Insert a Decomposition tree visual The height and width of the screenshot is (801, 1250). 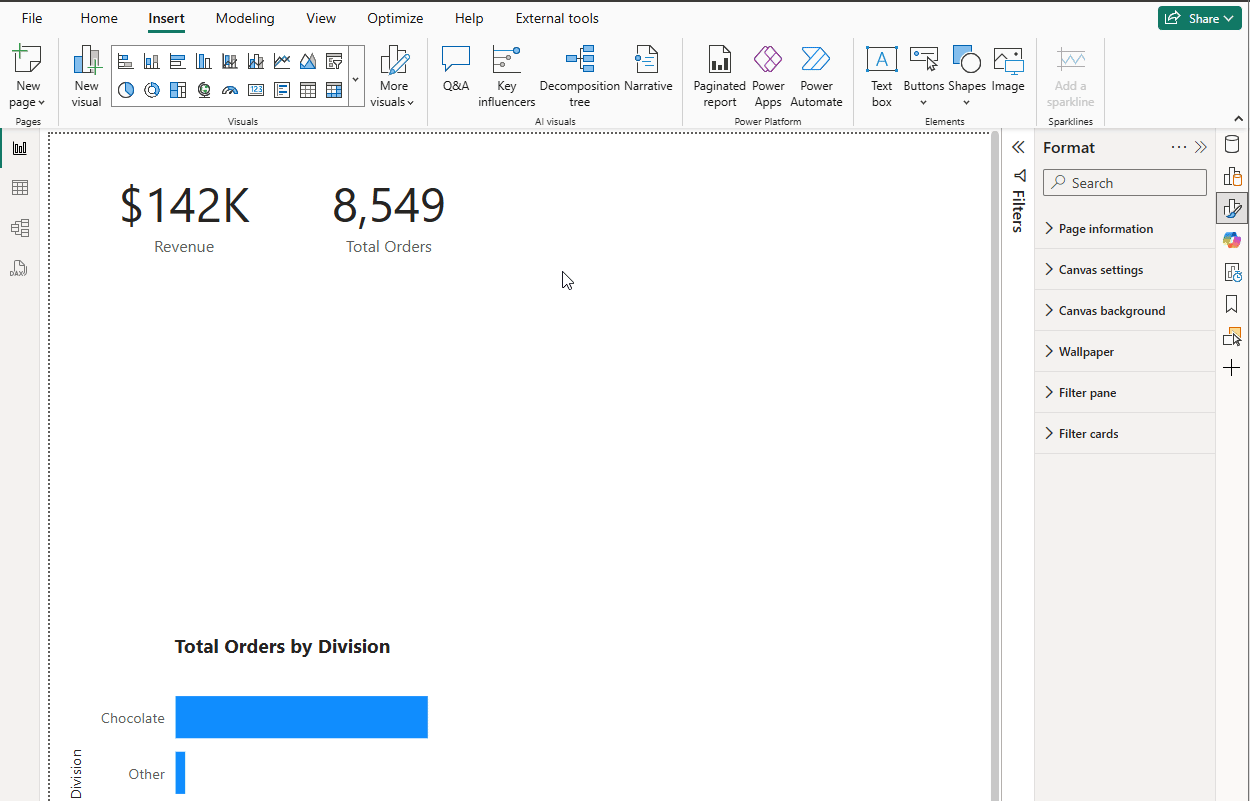[x=580, y=76]
